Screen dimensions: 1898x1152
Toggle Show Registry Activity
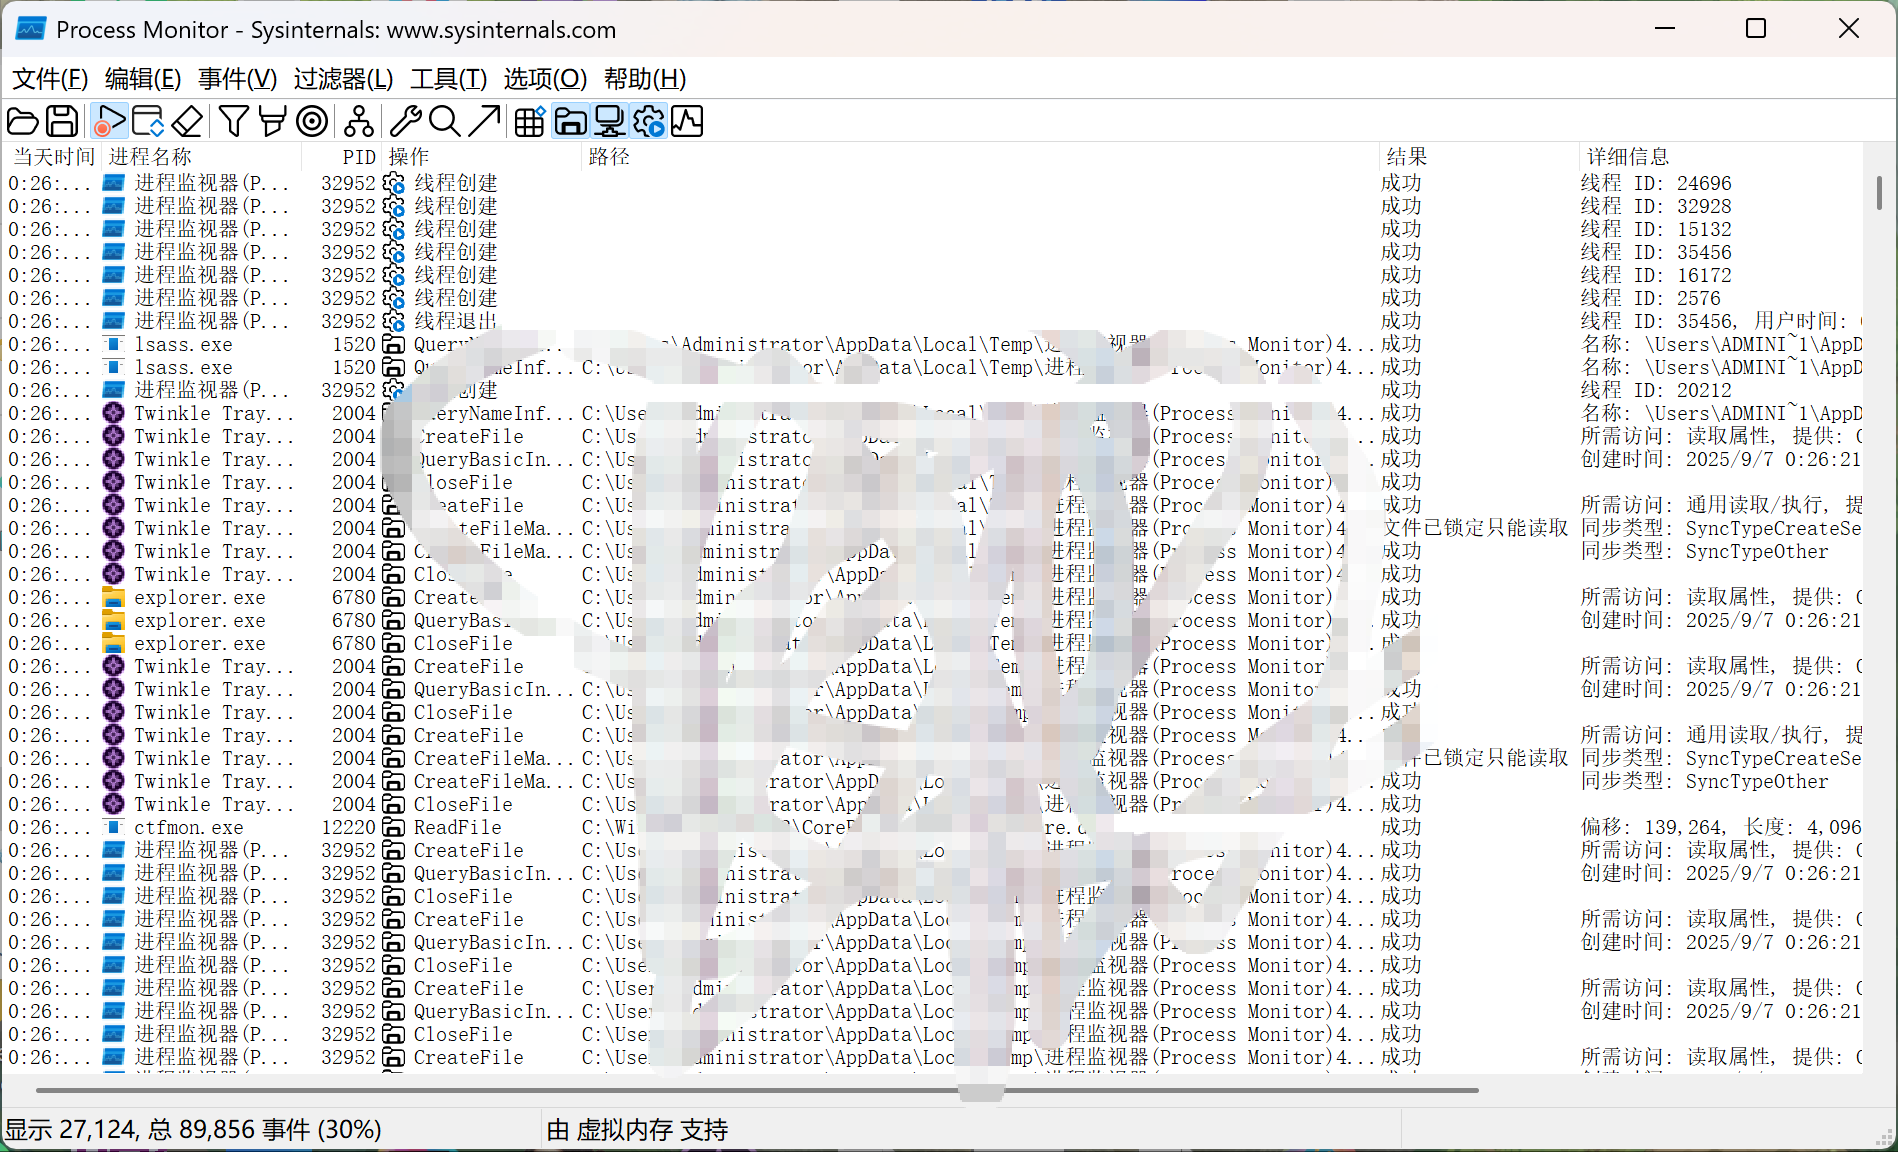point(530,122)
